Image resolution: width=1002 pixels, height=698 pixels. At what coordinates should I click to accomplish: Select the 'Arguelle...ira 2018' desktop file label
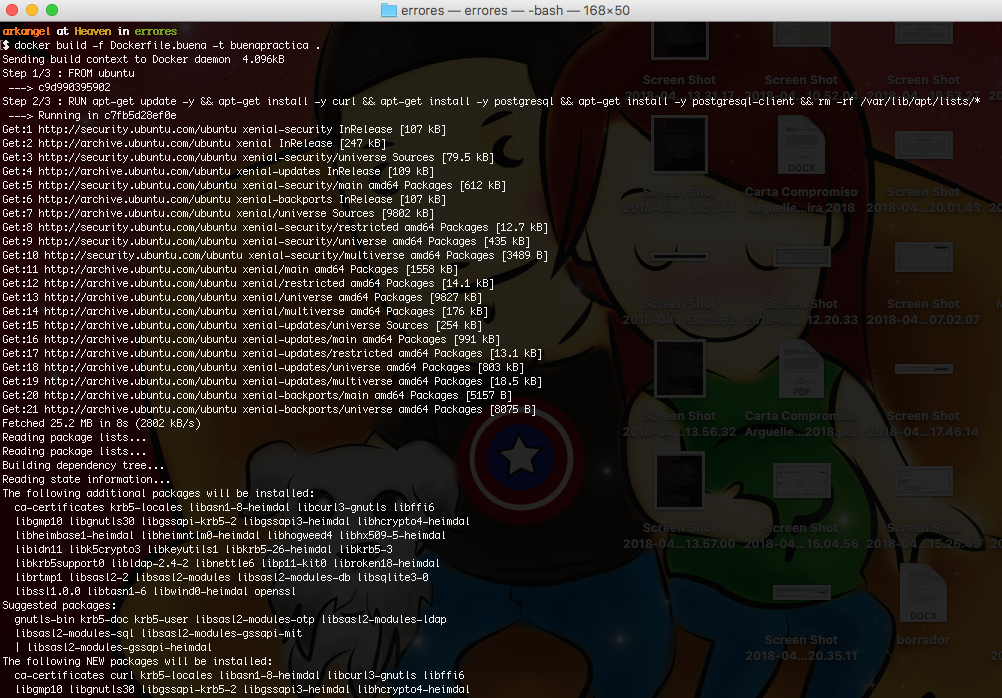pos(801,208)
